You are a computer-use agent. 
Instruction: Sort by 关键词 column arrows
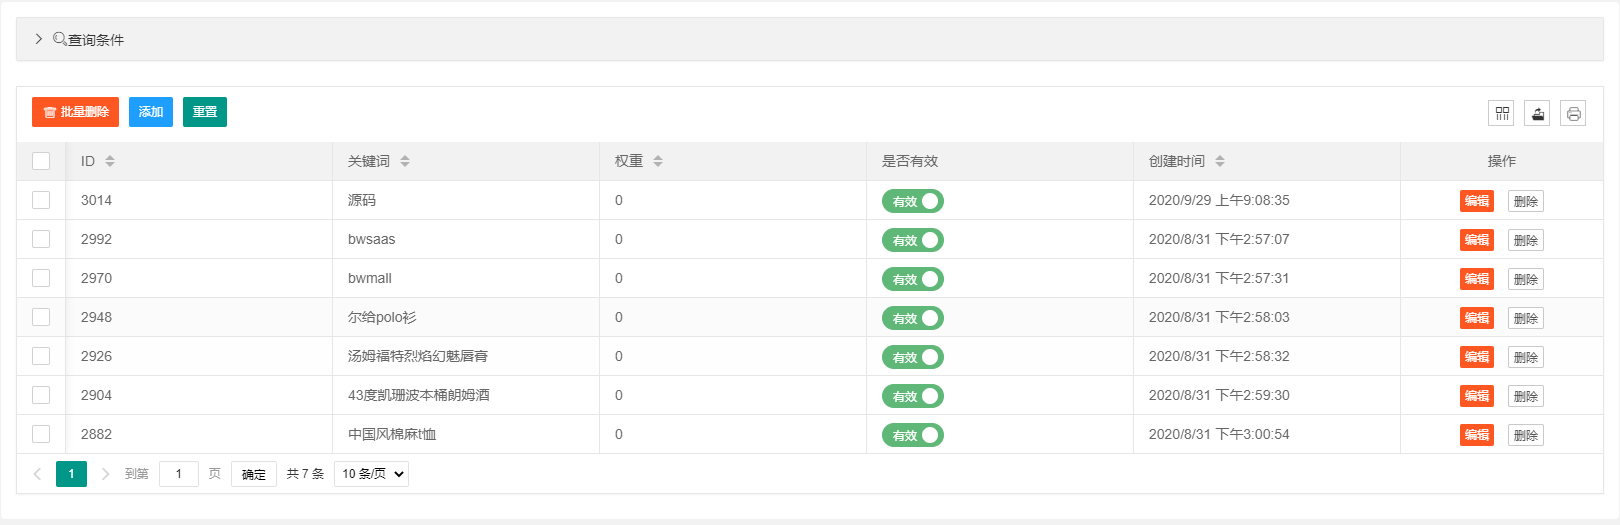click(405, 161)
